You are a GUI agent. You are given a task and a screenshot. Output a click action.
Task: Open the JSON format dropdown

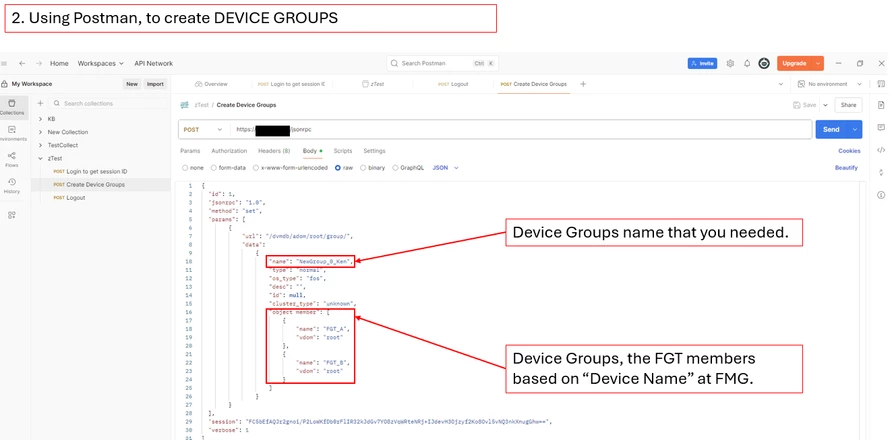(445, 168)
